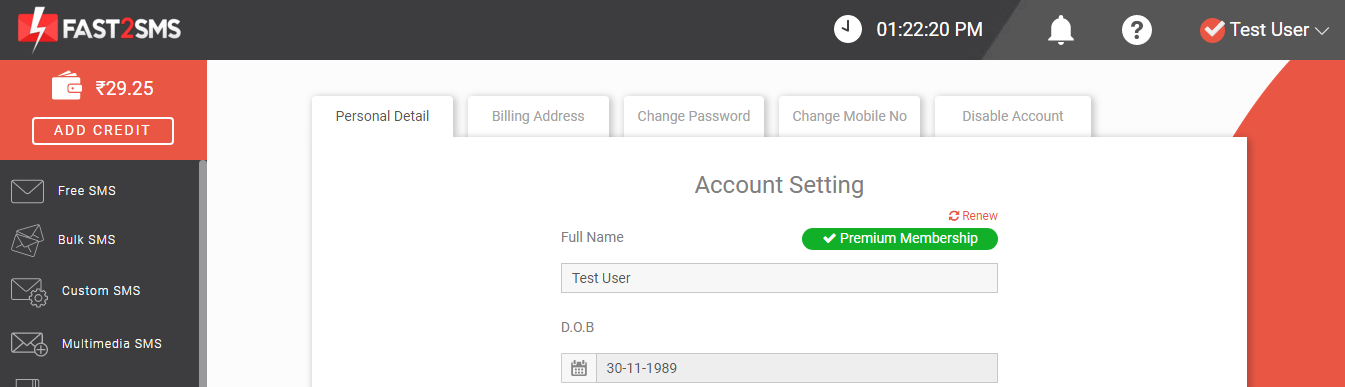The width and height of the screenshot is (1345, 387).
Task: Click the calendar icon beside D.O.B
Action: (579, 368)
